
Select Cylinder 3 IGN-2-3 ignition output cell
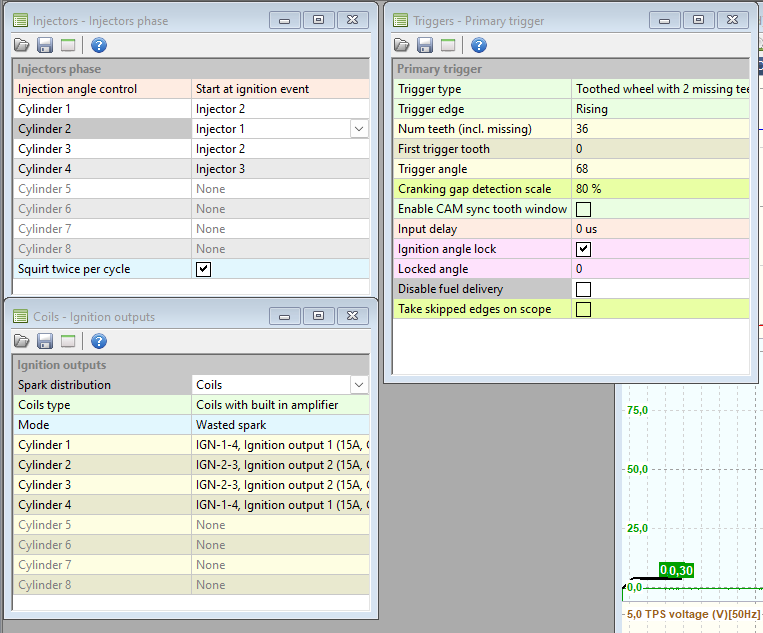coord(280,485)
